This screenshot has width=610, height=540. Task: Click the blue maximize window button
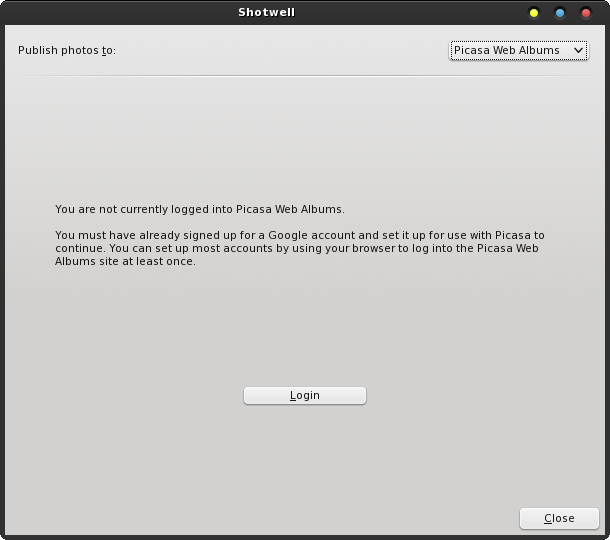tap(560, 13)
